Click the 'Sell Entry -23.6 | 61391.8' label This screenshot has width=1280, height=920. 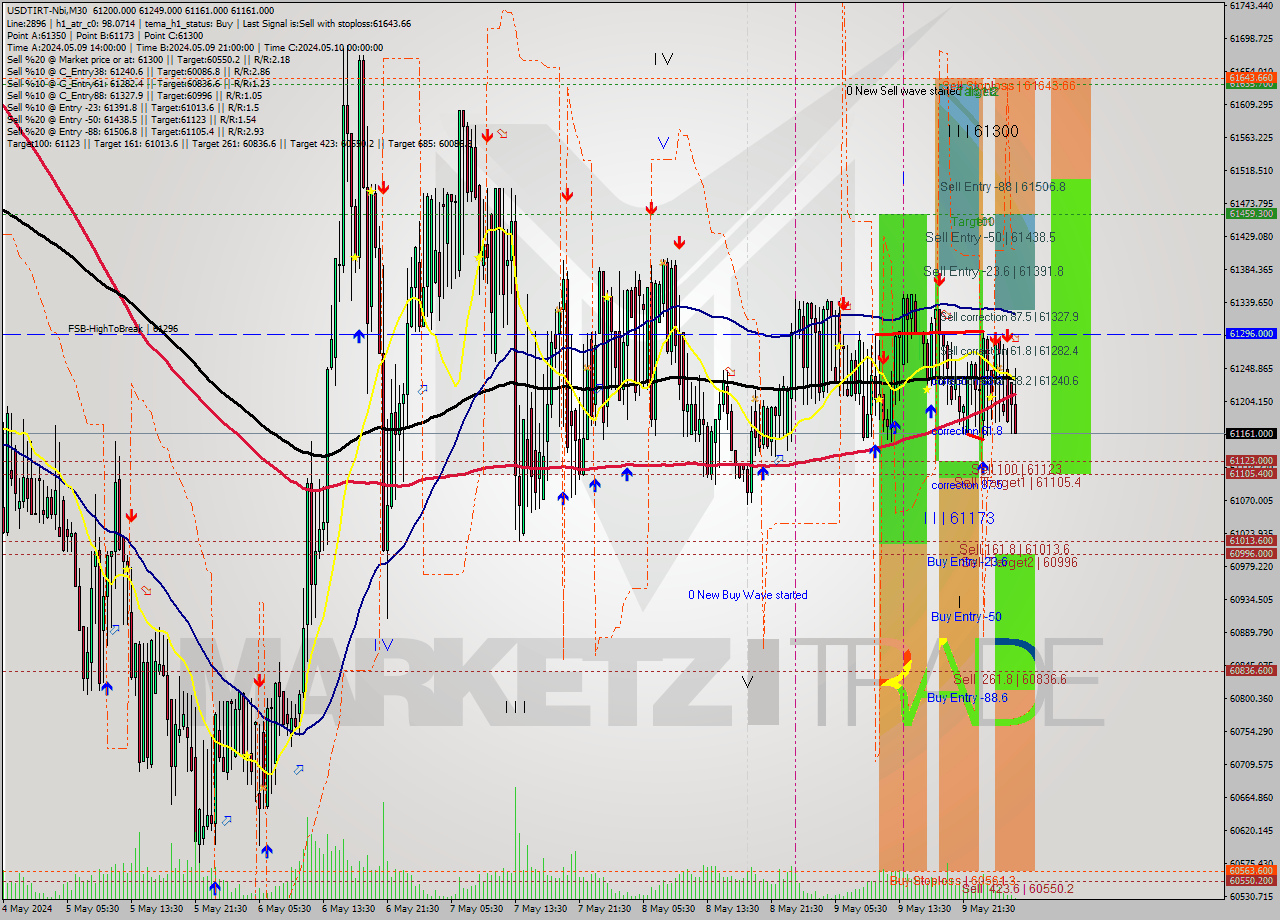[x=993, y=271]
